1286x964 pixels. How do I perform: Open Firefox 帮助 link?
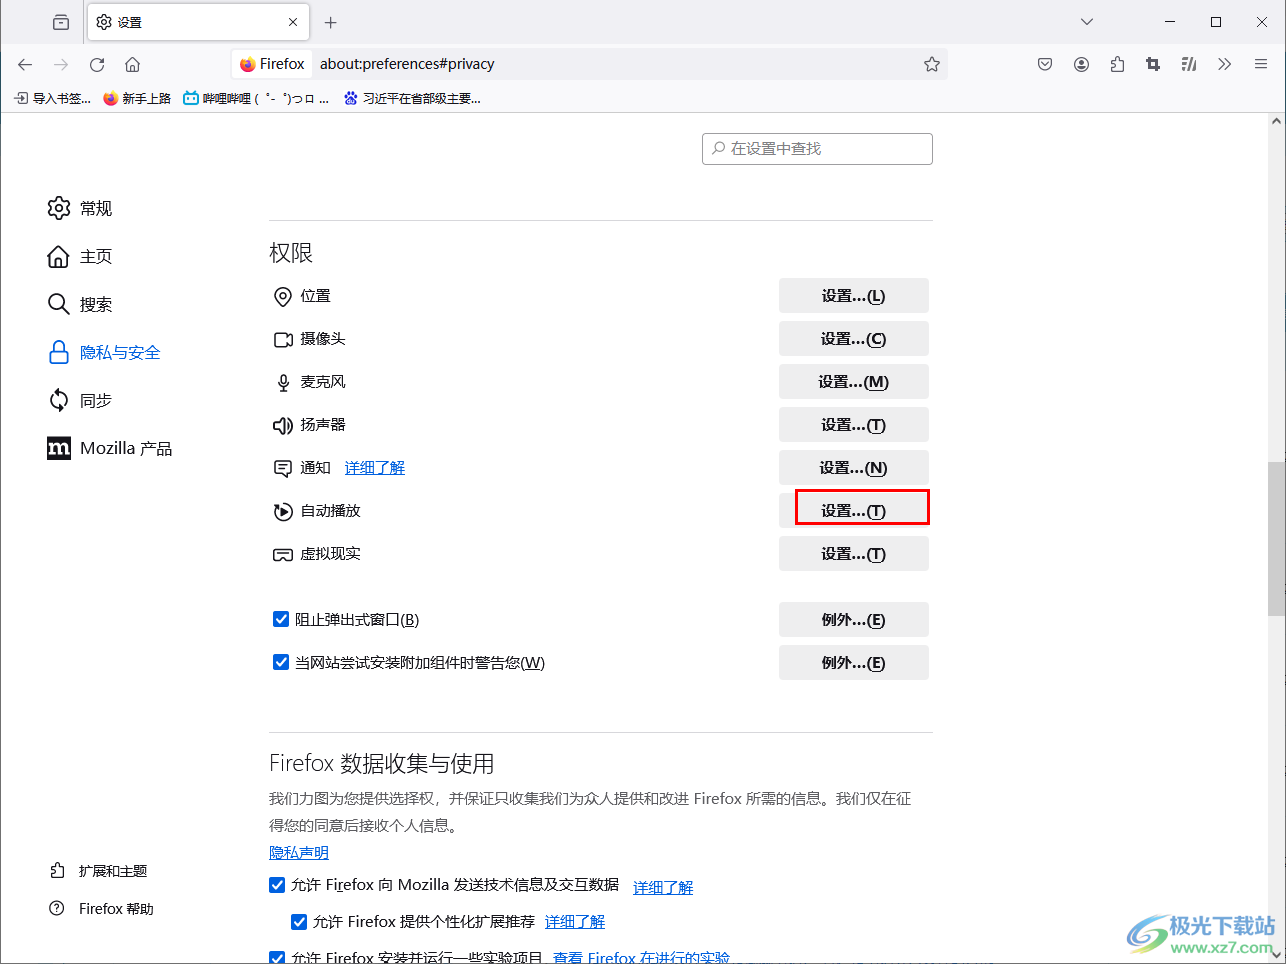[102, 909]
